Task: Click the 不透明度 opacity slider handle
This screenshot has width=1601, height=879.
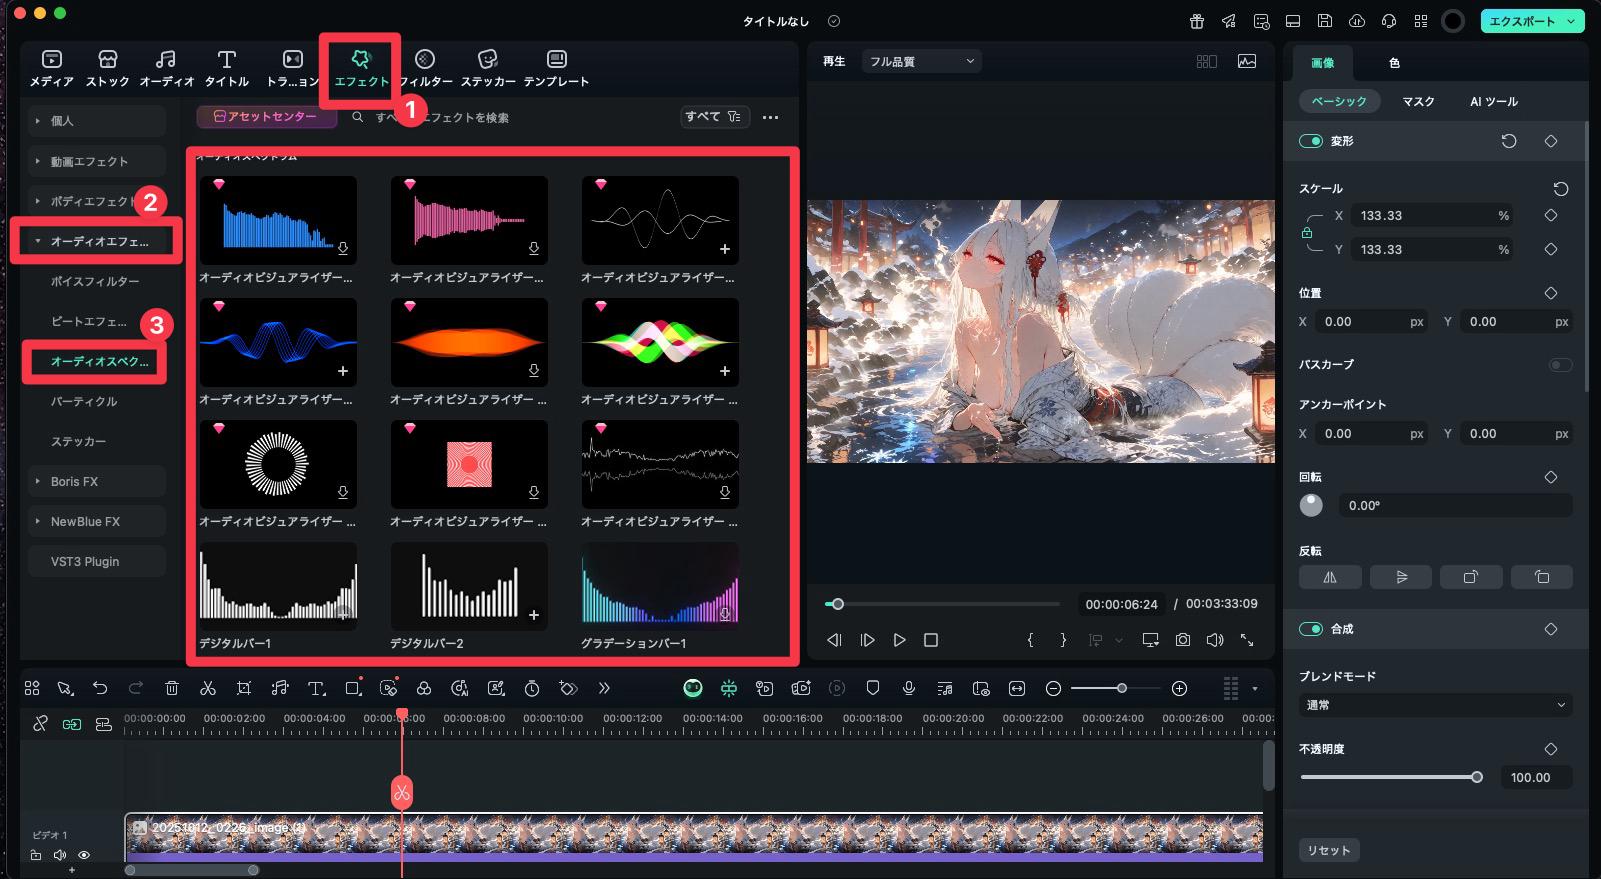Action: point(1476,777)
